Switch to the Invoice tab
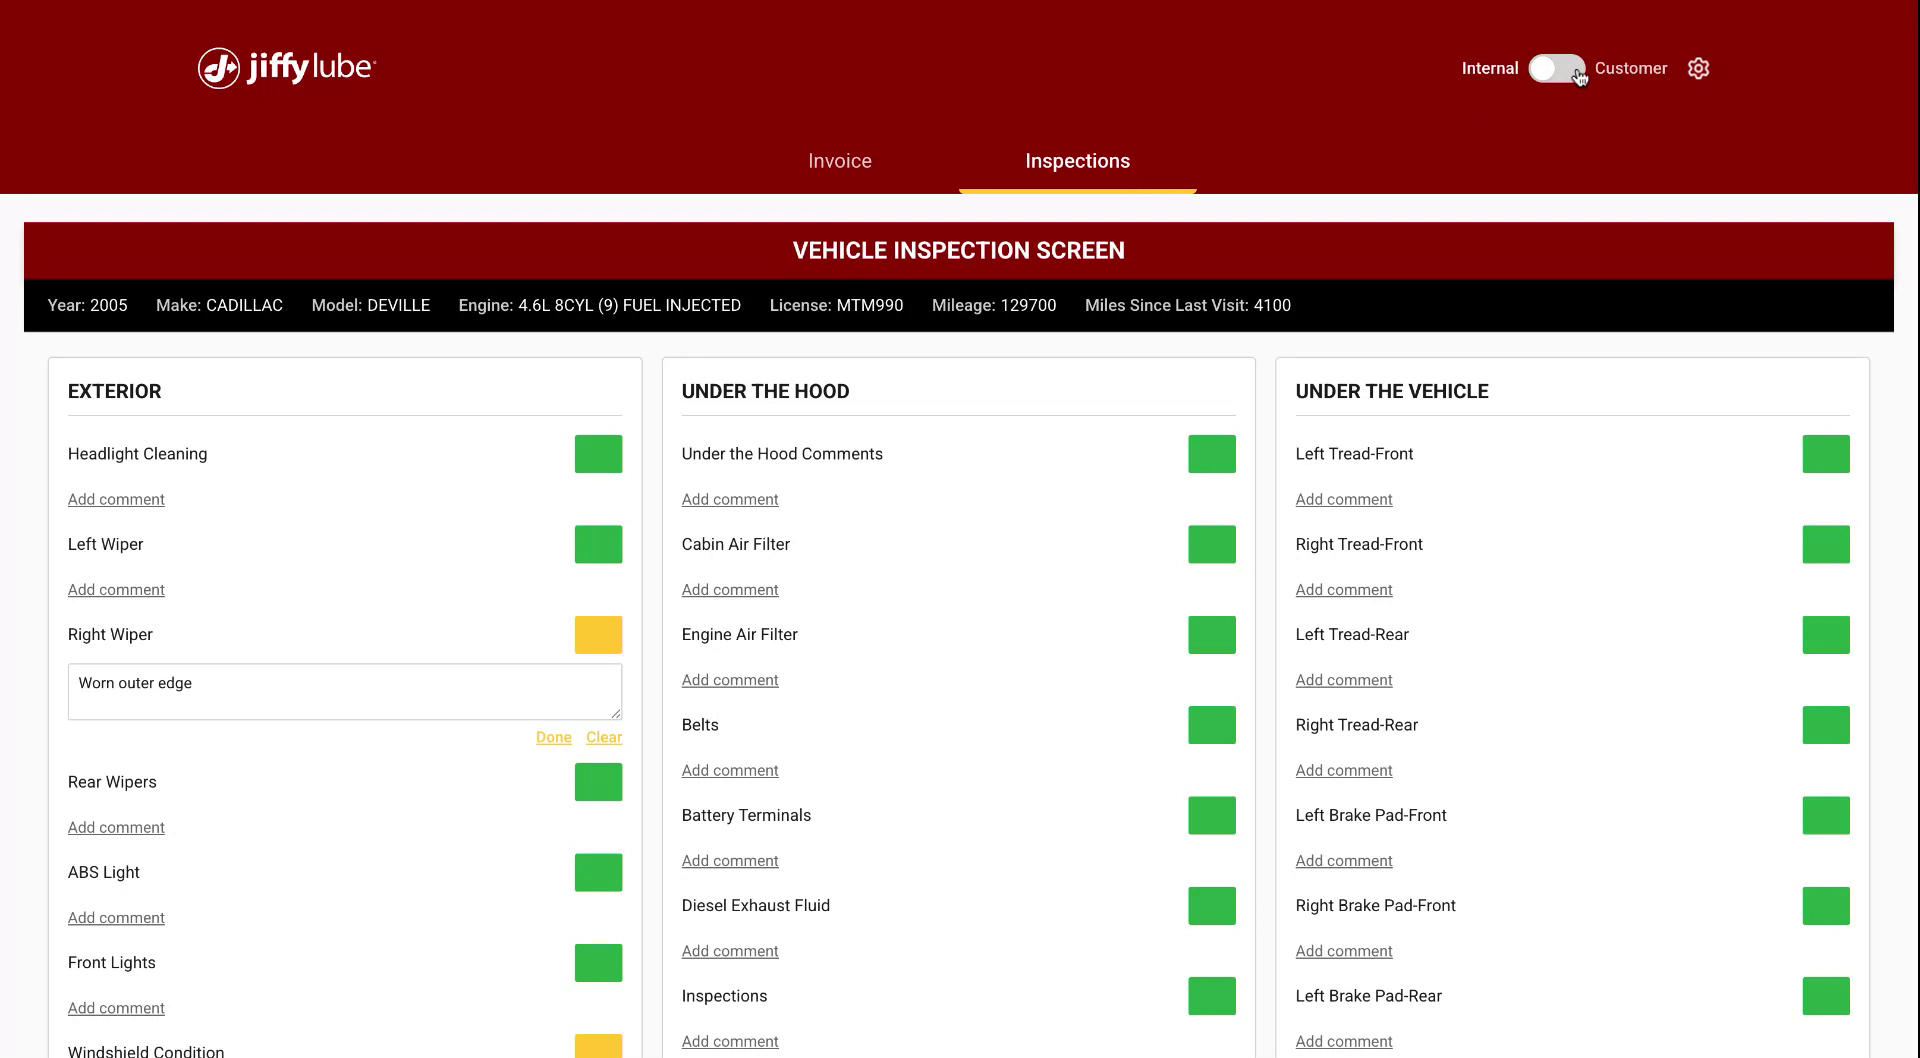Viewport: 1920px width, 1058px height. point(839,161)
